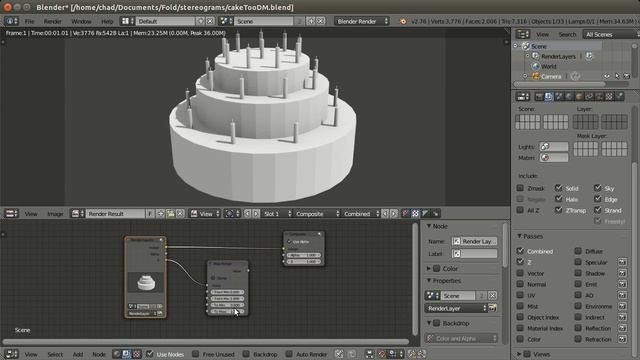Open the outliner editor type icon
The image size is (640, 360).
click(522, 34)
